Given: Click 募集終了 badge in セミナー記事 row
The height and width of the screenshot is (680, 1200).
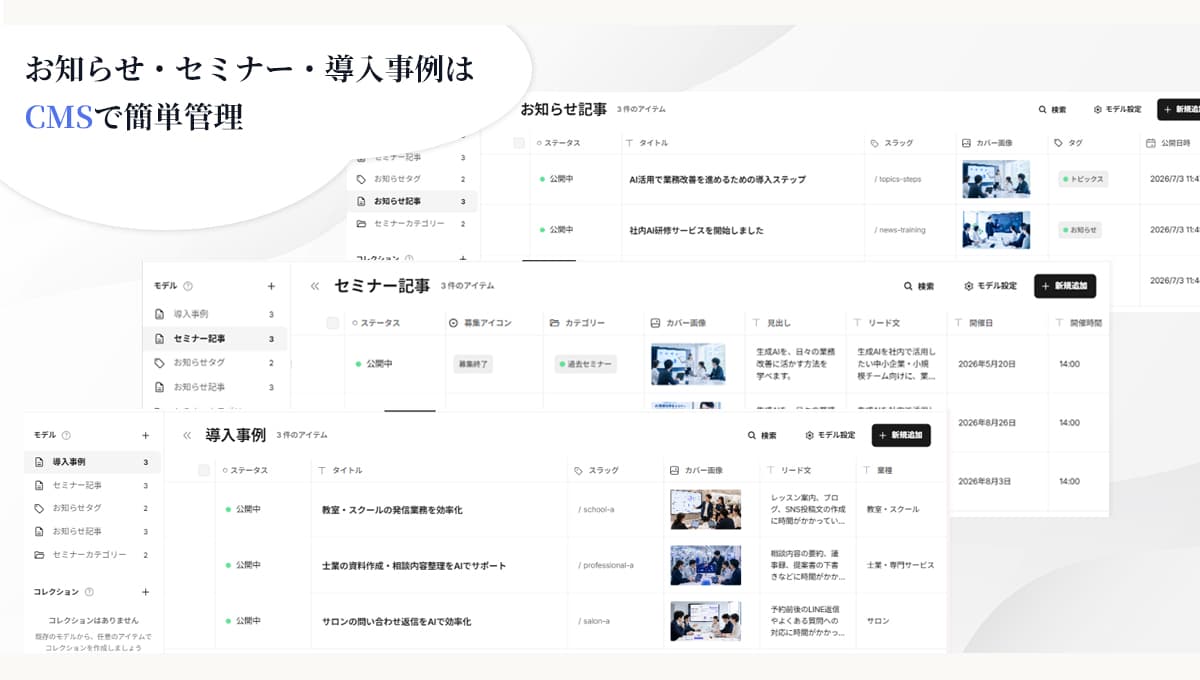Looking at the screenshot, I should pos(472,364).
